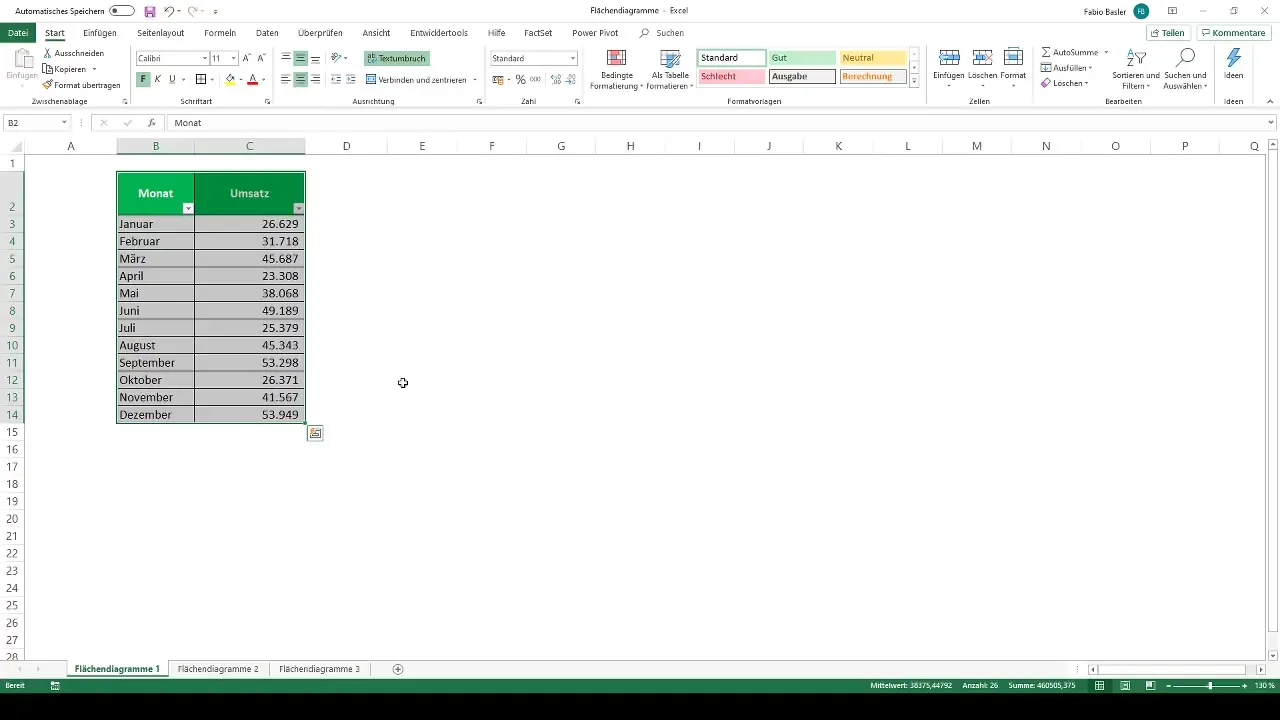Toggle italic (K) formatting
This screenshot has width=1280, height=720.
[157, 79]
